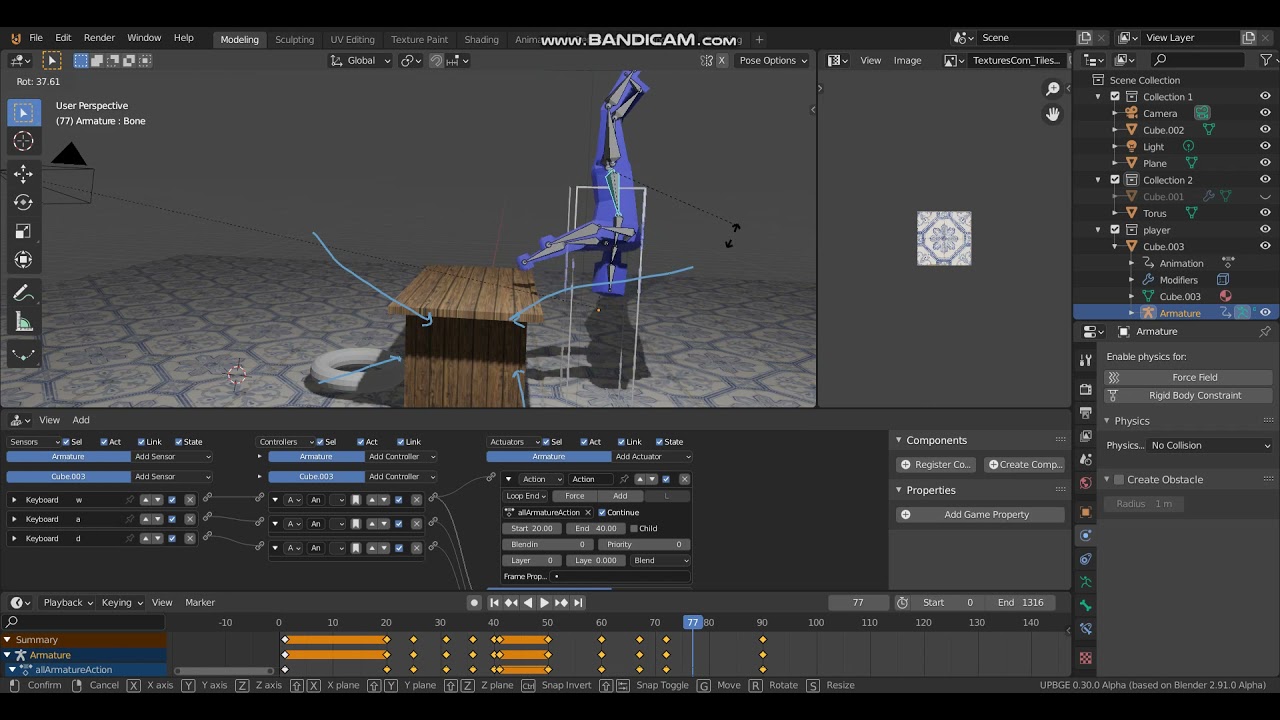
Task: Select the Rotate tool icon
Action: (x=23, y=202)
